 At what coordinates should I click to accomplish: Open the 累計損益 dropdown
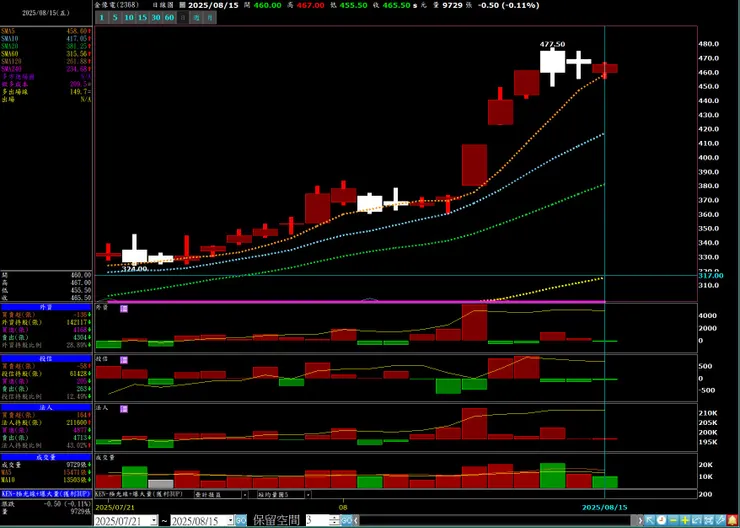[244, 494]
